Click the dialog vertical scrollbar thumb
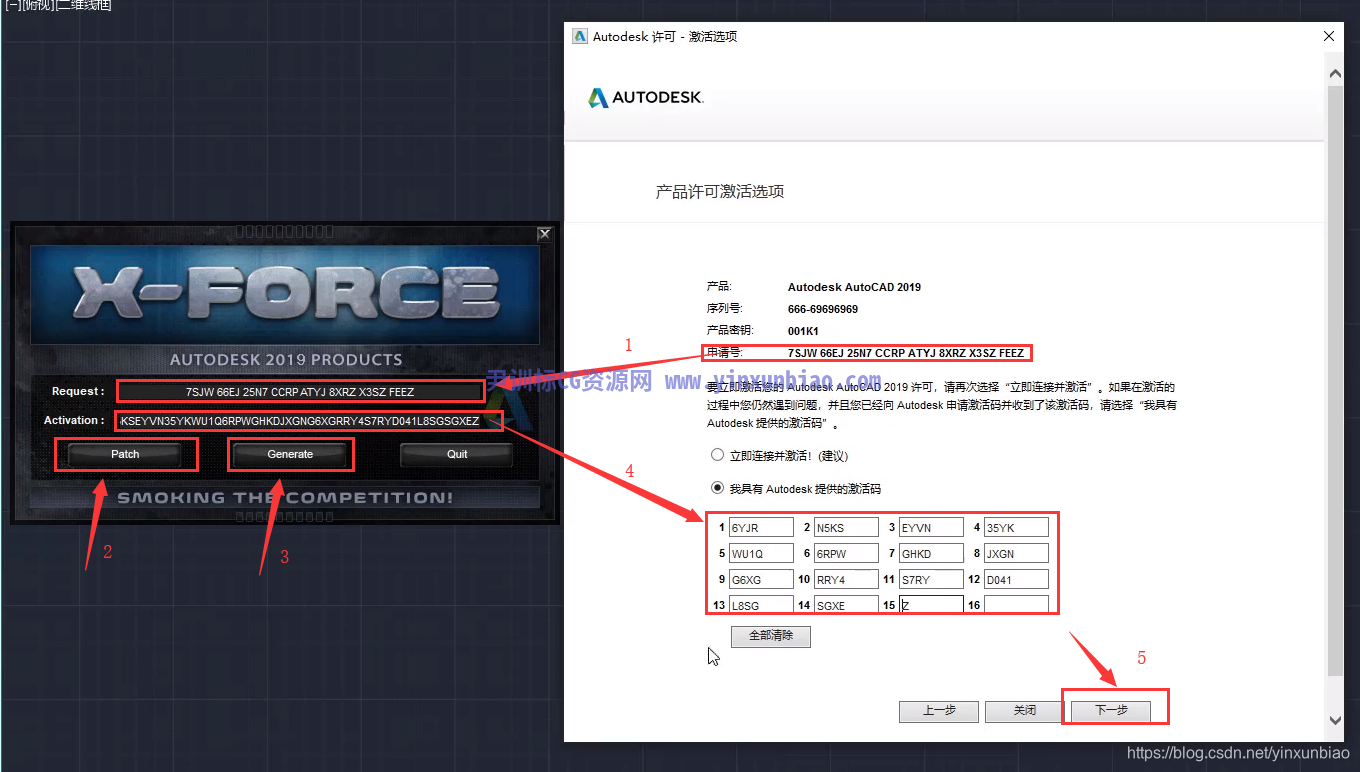This screenshot has height=772, width=1360. 1335,380
